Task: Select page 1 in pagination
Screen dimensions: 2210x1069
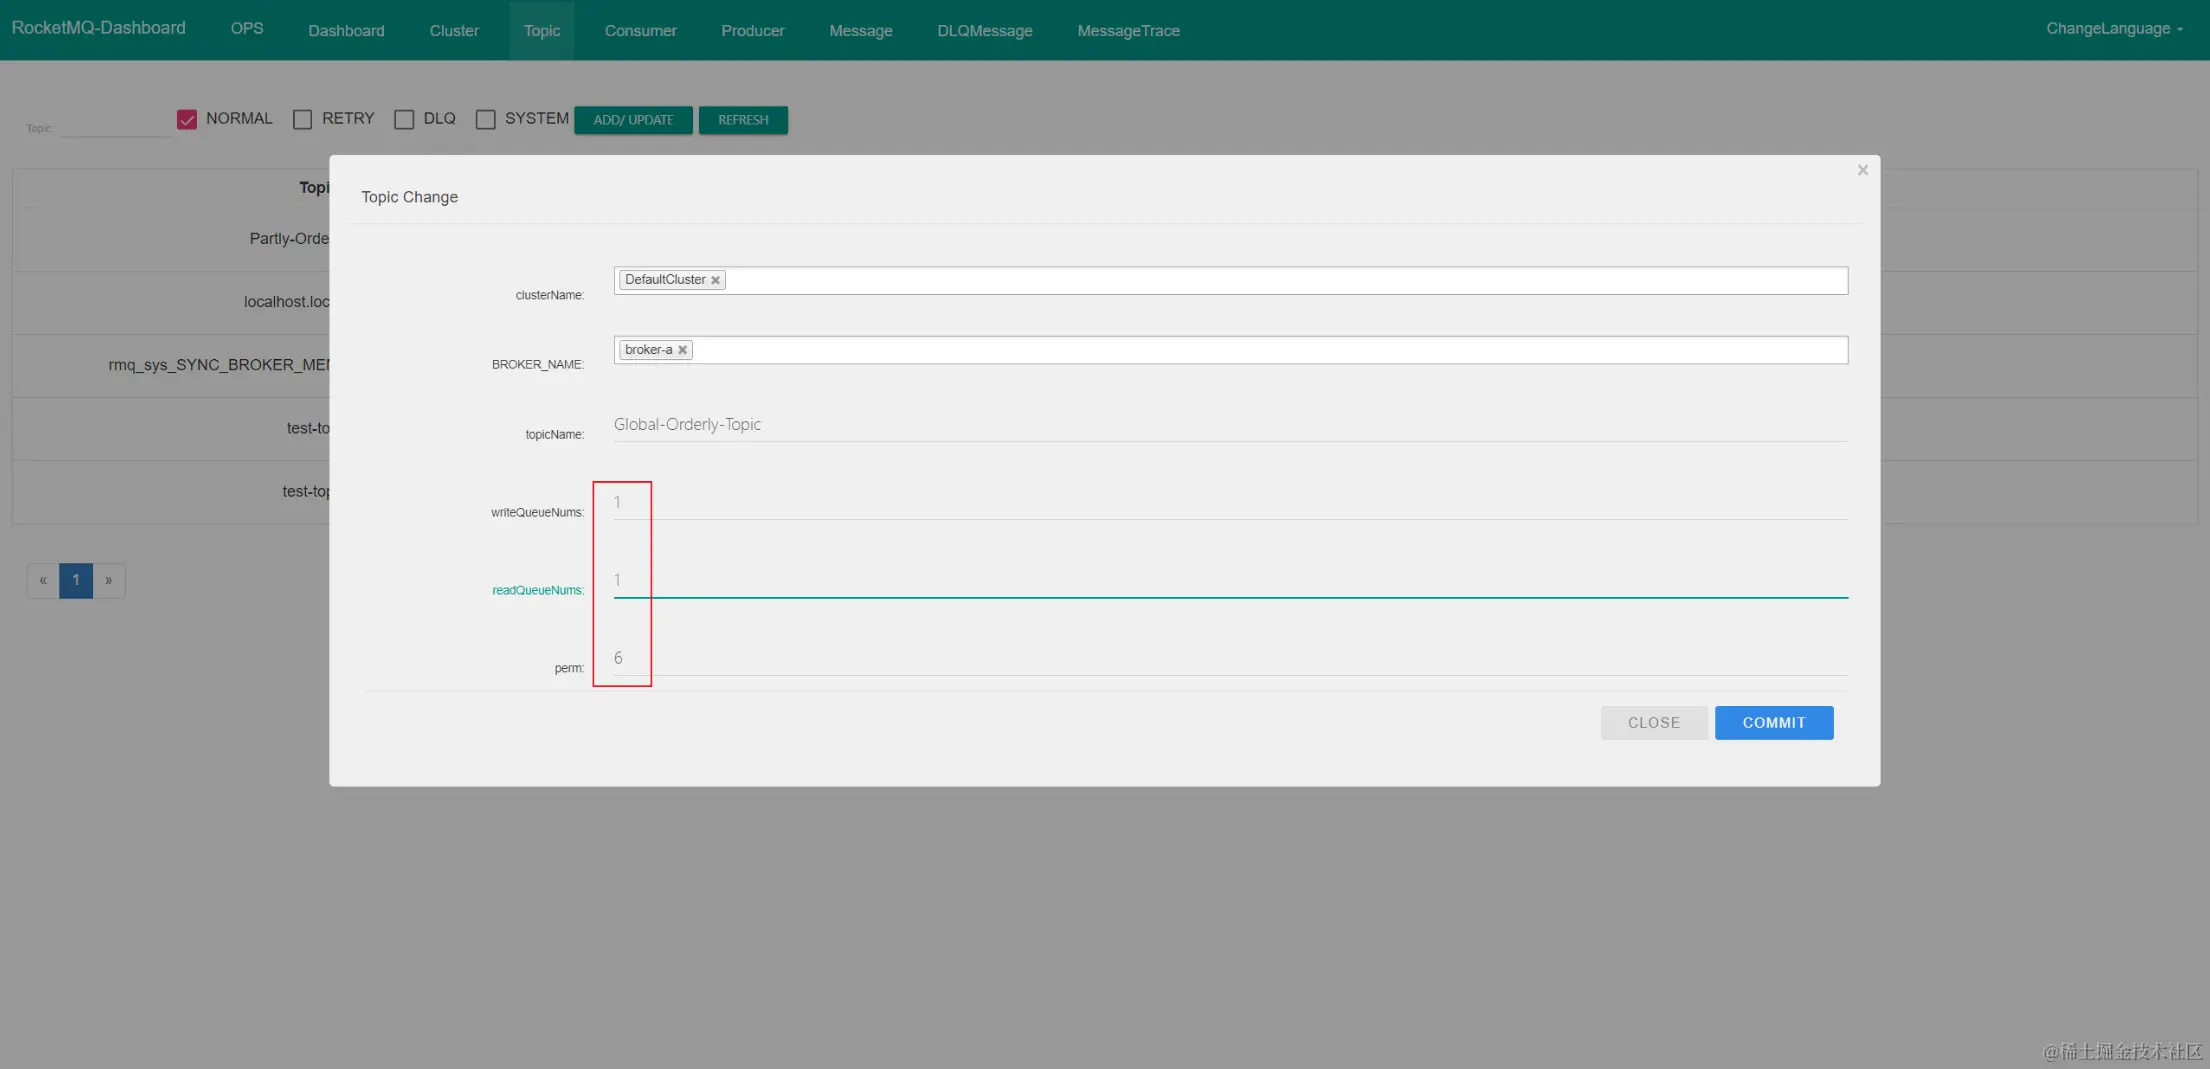Action: [76, 580]
